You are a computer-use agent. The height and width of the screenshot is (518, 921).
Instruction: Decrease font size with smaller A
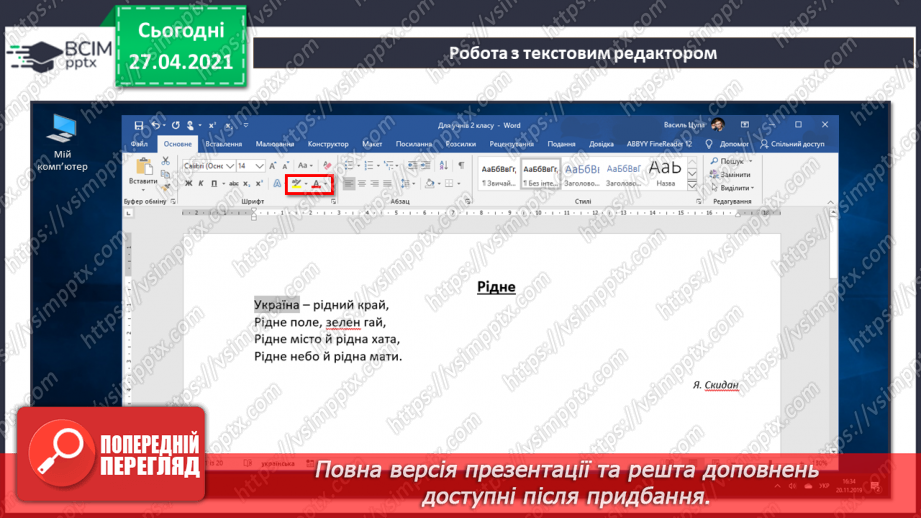[x=285, y=166]
